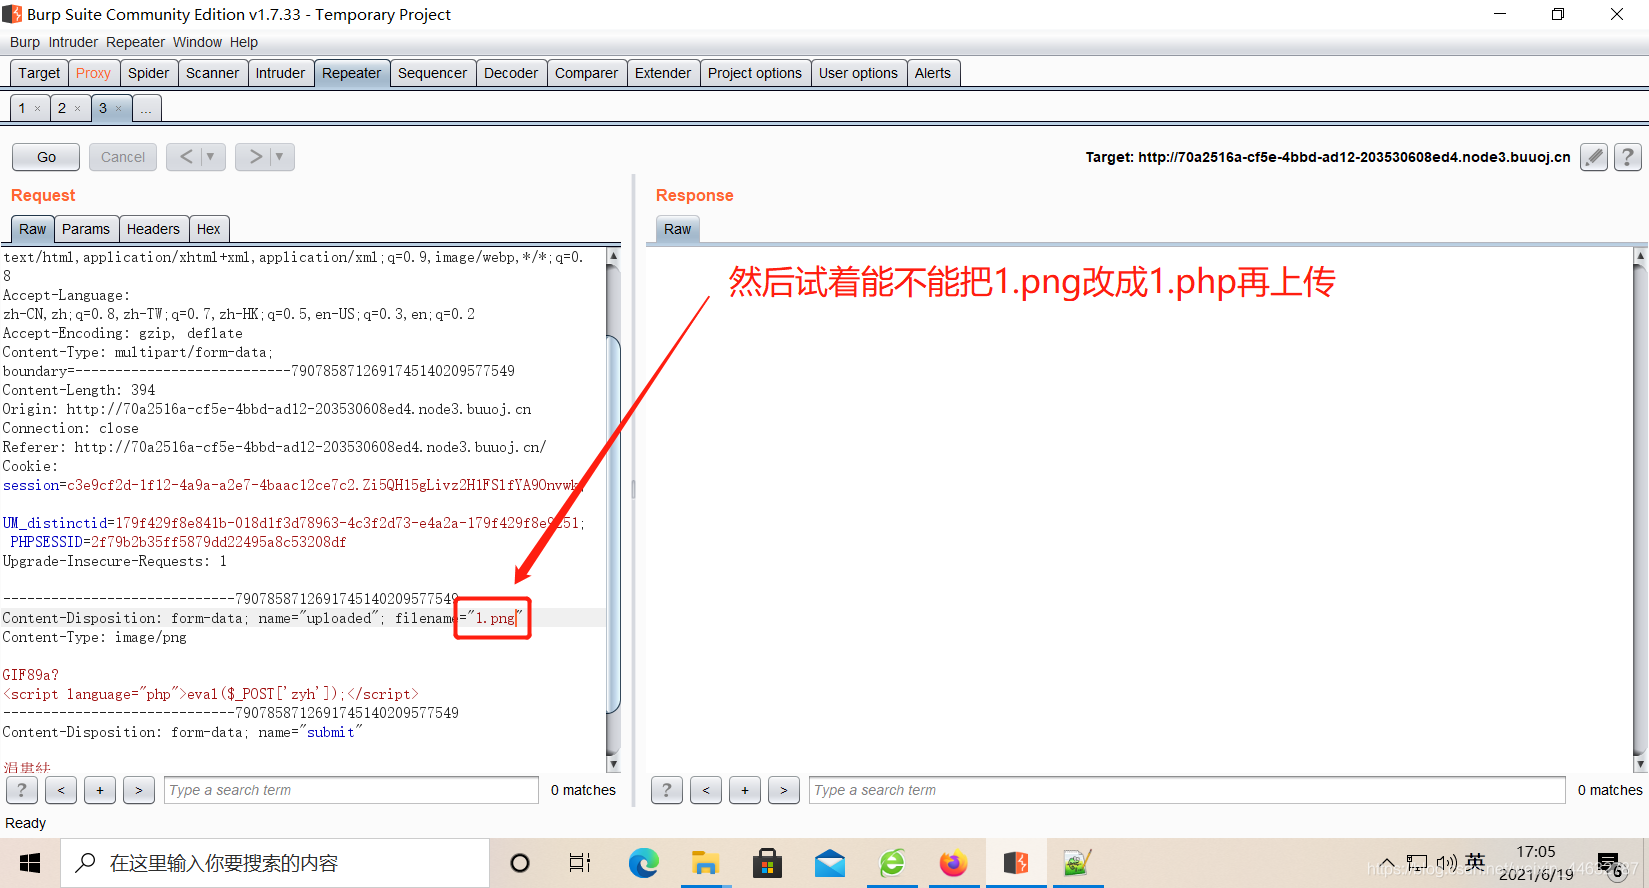This screenshot has height=888, width=1649.
Task: Switch to the Sequencer tab
Action: [432, 73]
